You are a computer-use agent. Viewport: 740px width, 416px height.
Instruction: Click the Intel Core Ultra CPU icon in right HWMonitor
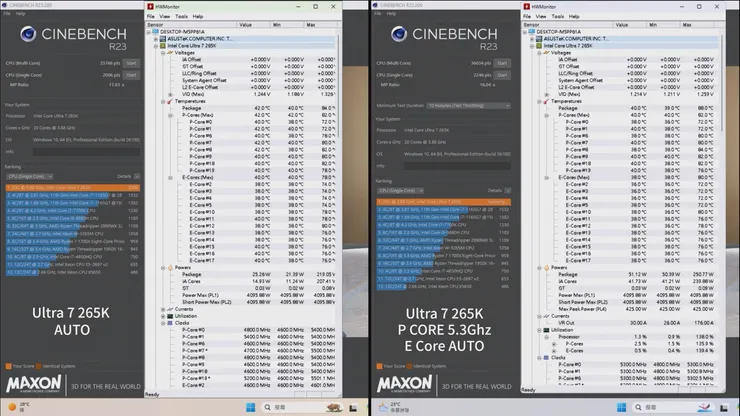pos(539,46)
